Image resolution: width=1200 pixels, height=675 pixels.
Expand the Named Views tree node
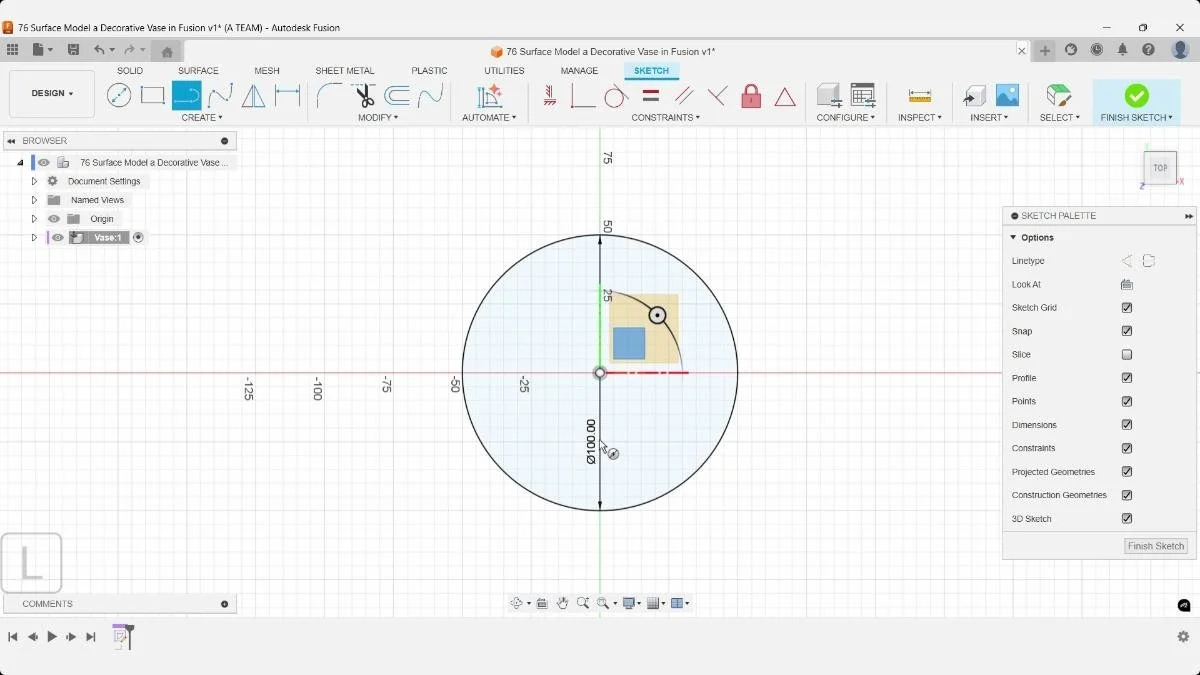coord(34,200)
